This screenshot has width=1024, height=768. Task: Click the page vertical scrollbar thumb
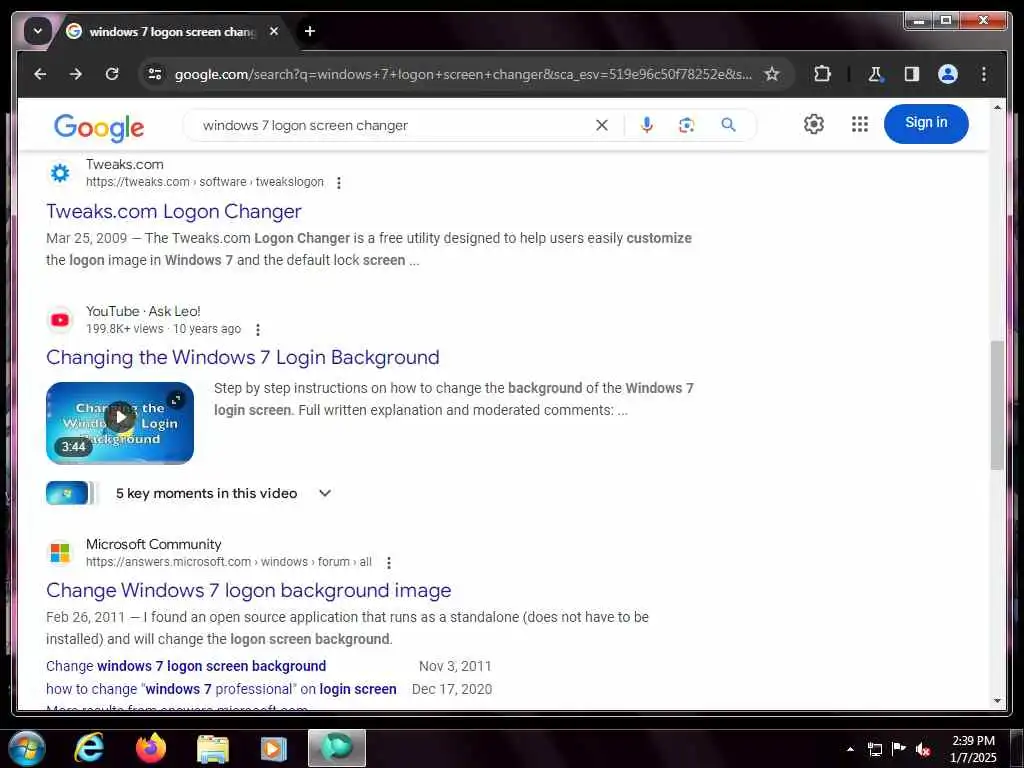click(x=997, y=405)
